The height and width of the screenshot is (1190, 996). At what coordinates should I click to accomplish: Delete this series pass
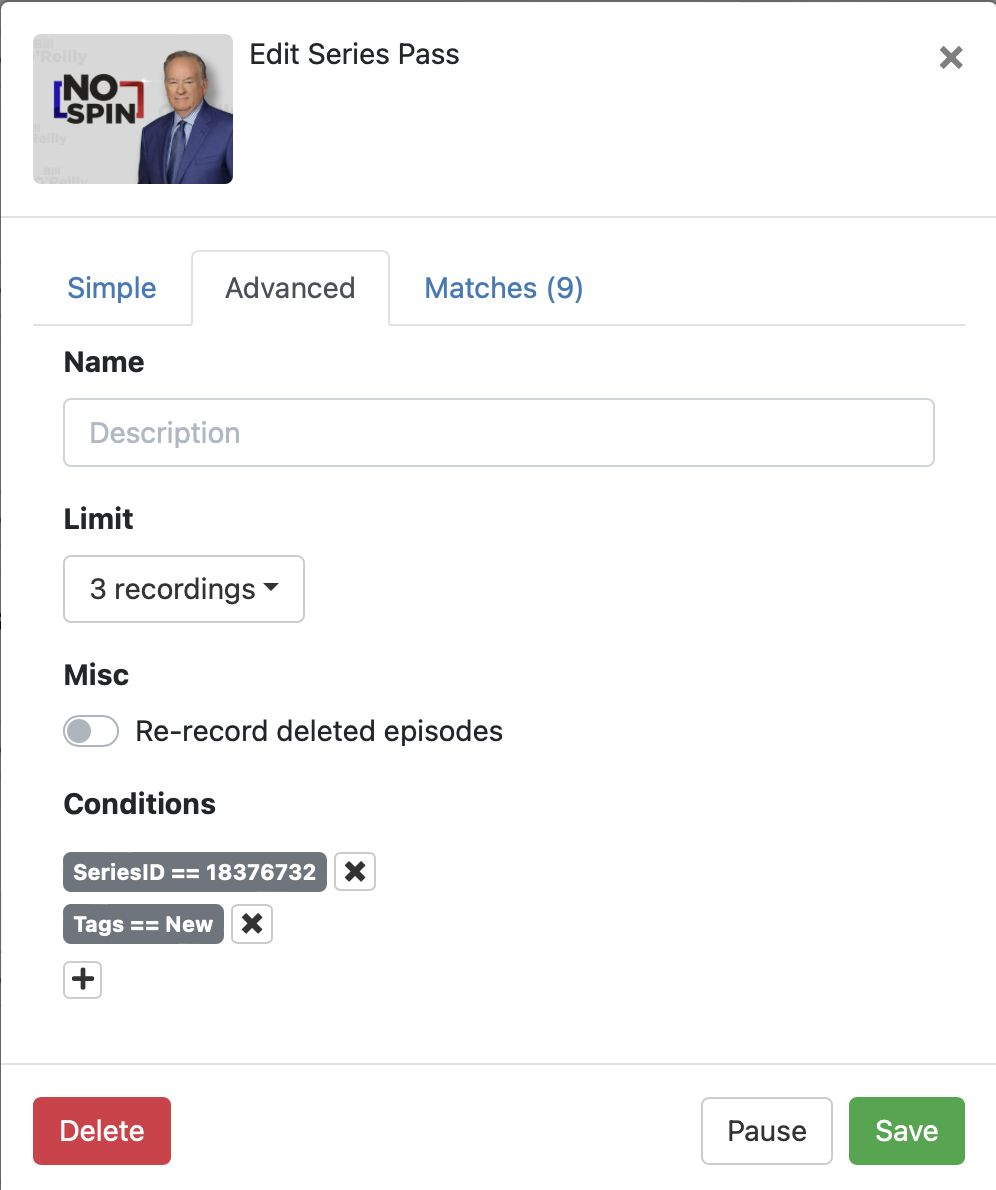point(102,1131)
